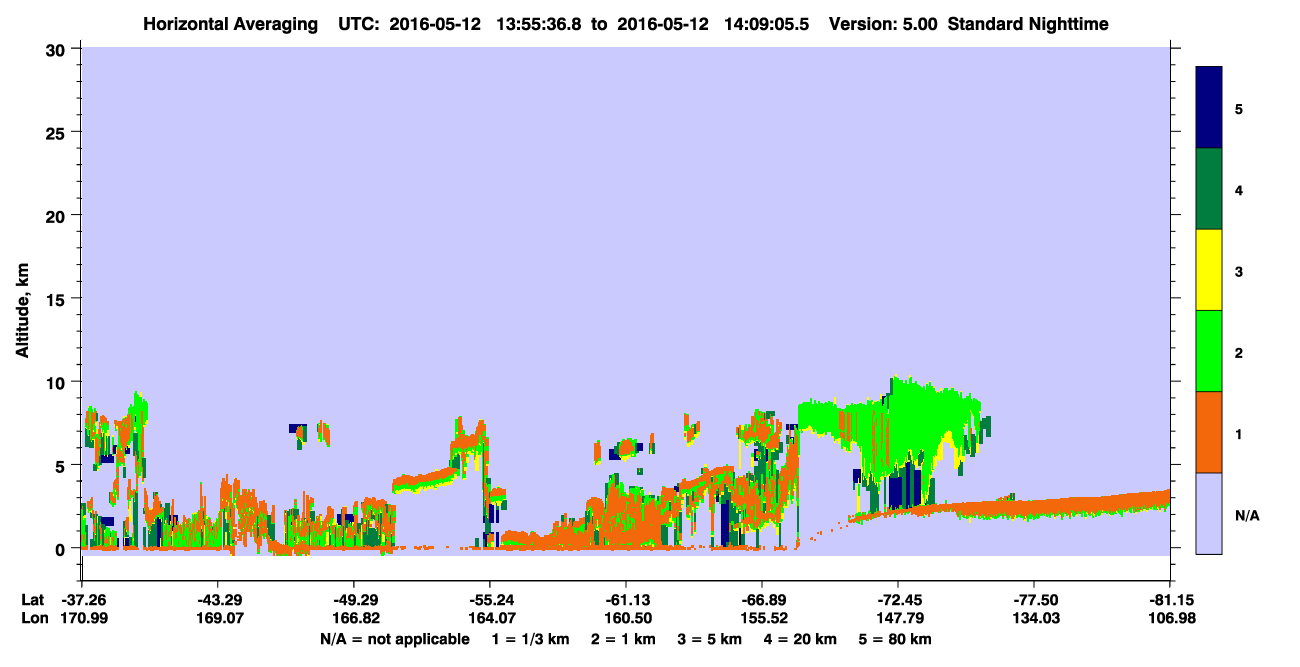Click the bright green colorbar segment labeled 2

point(1209,351)
